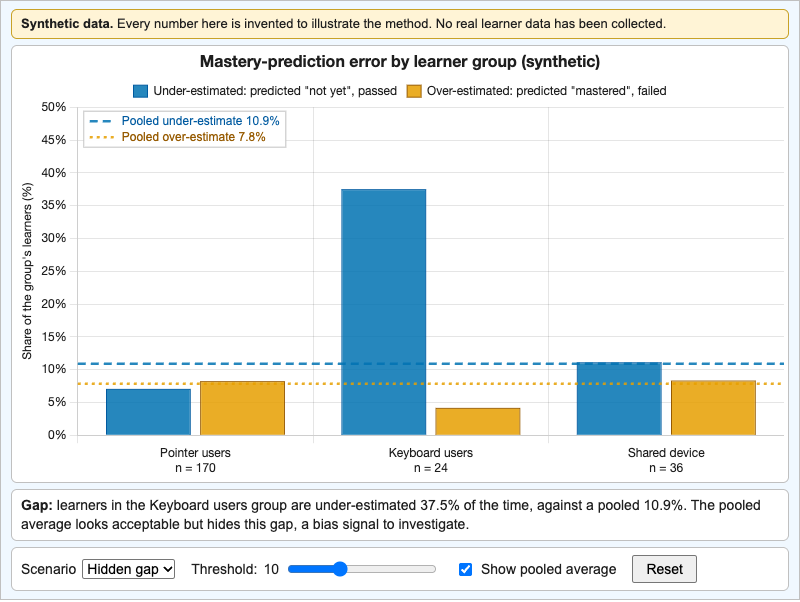Click the 'Over-estimated: predicted "mastered", failed' legend text
The image size is (800, 602).
546,91
